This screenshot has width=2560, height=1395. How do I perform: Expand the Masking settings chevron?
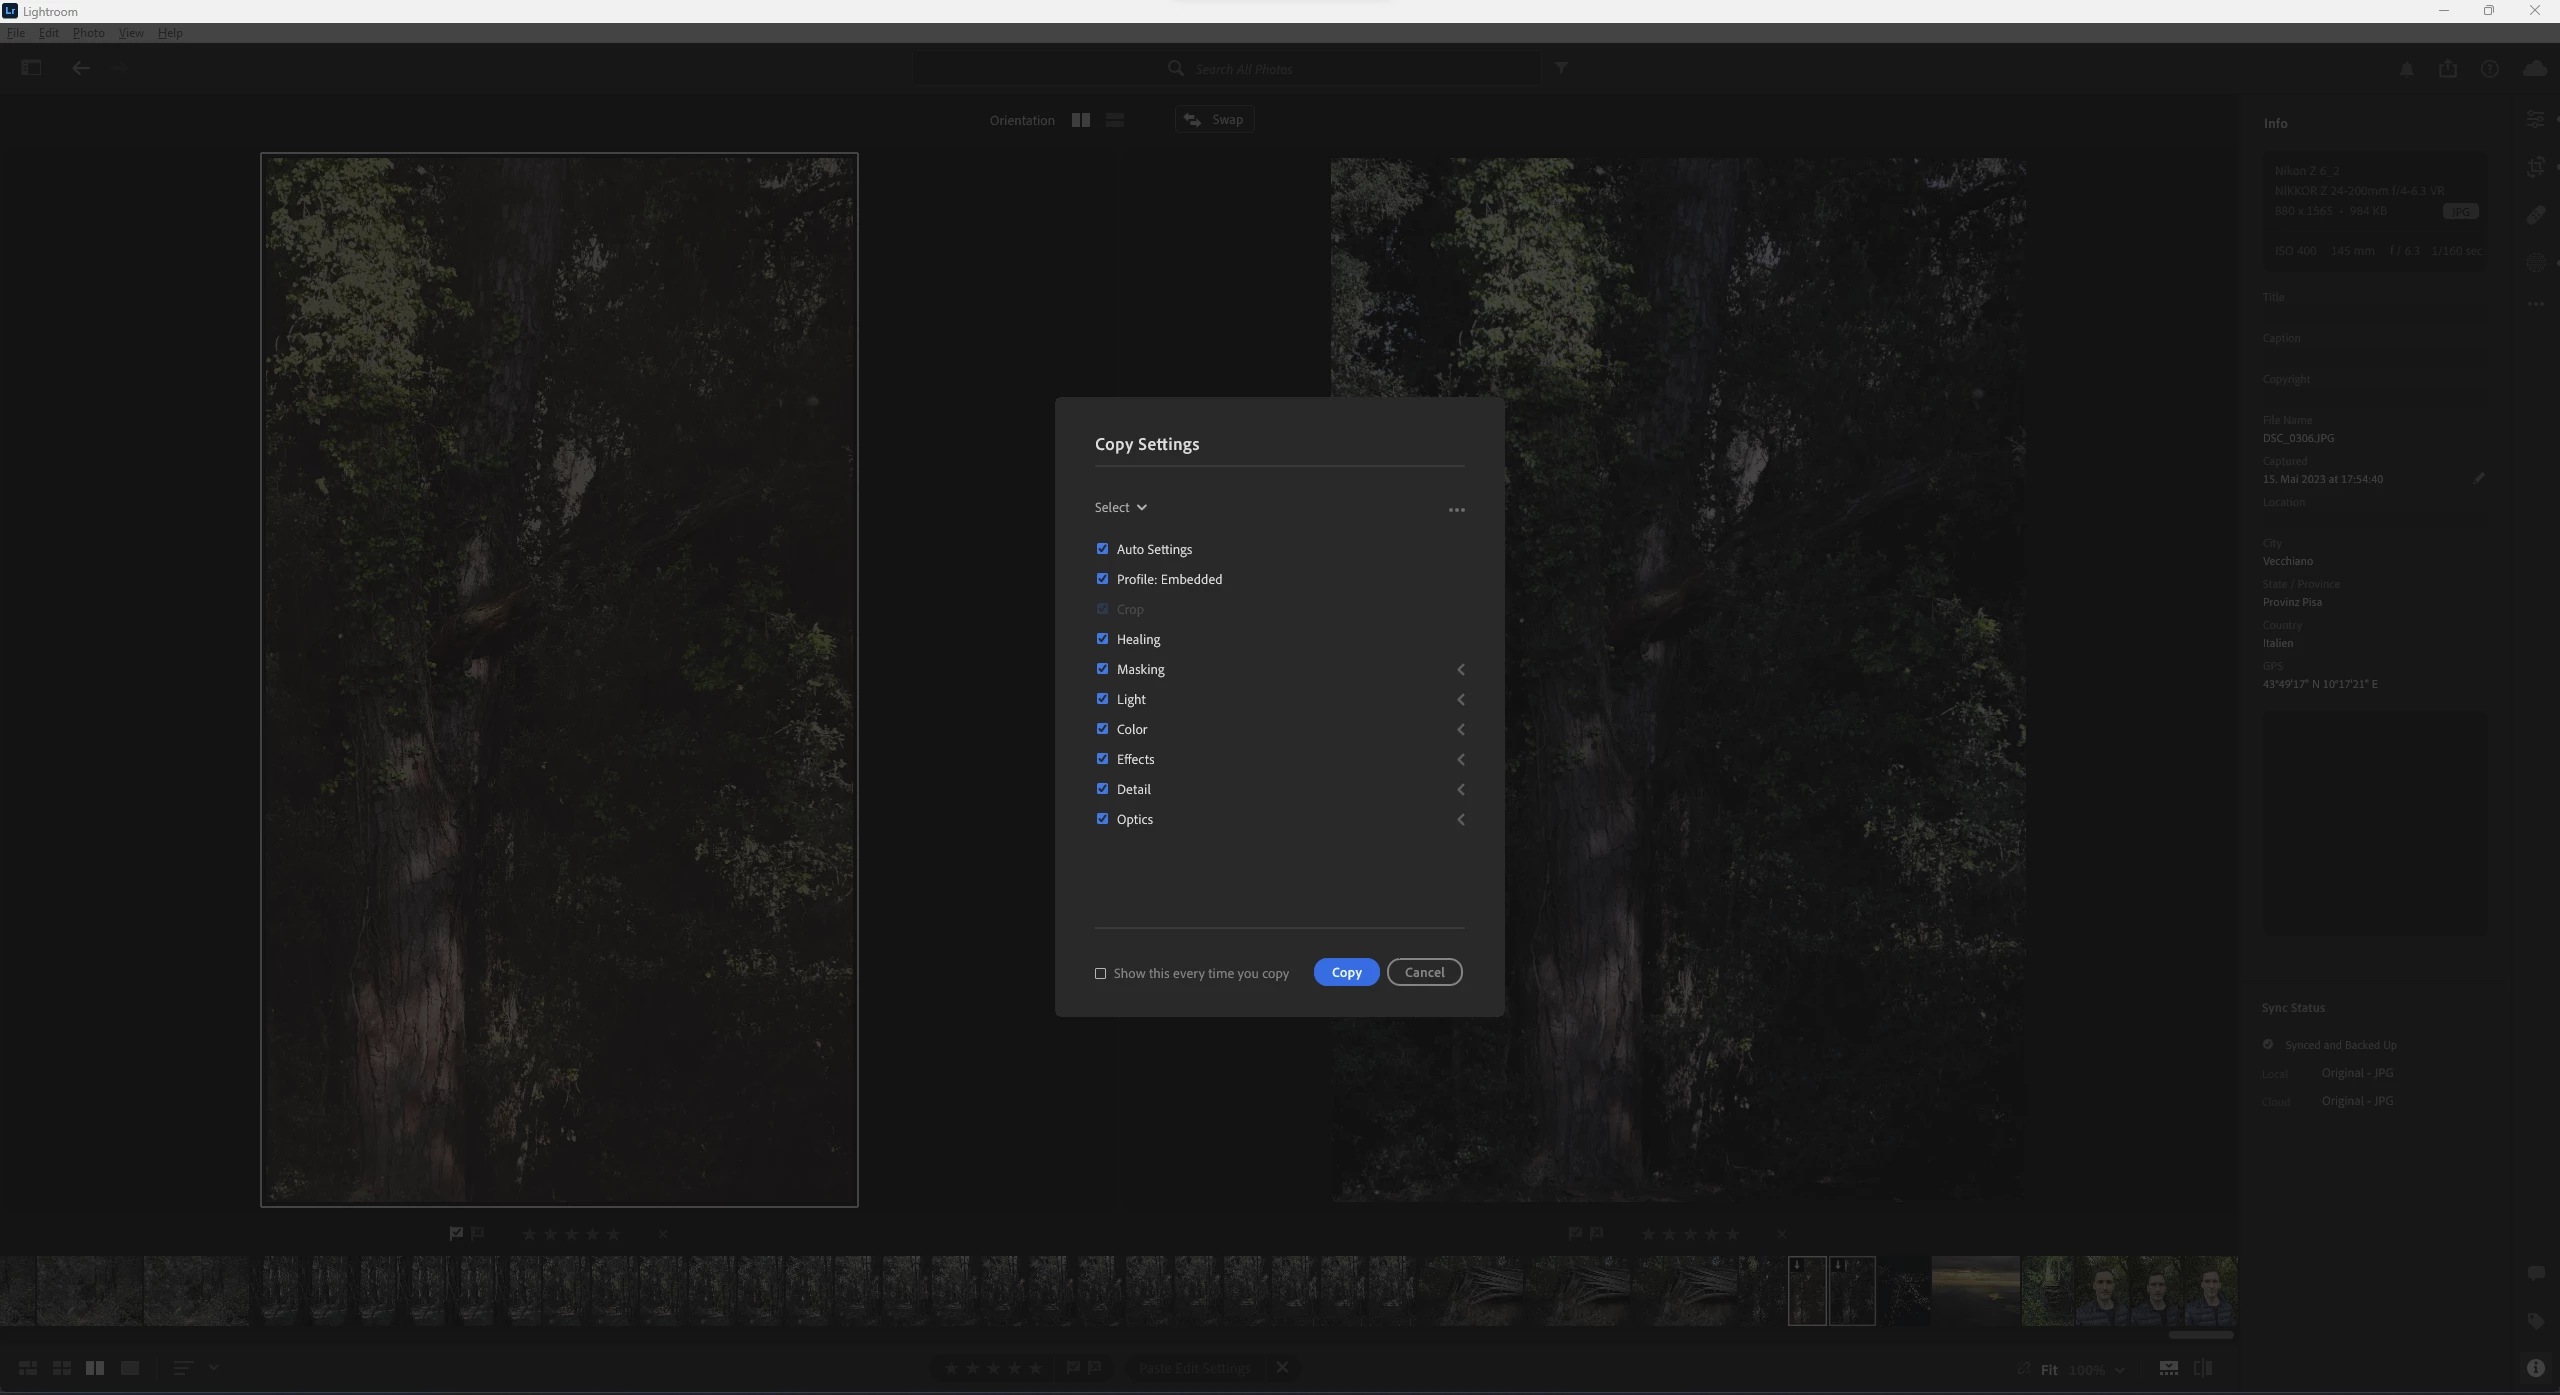[1460, 670]
